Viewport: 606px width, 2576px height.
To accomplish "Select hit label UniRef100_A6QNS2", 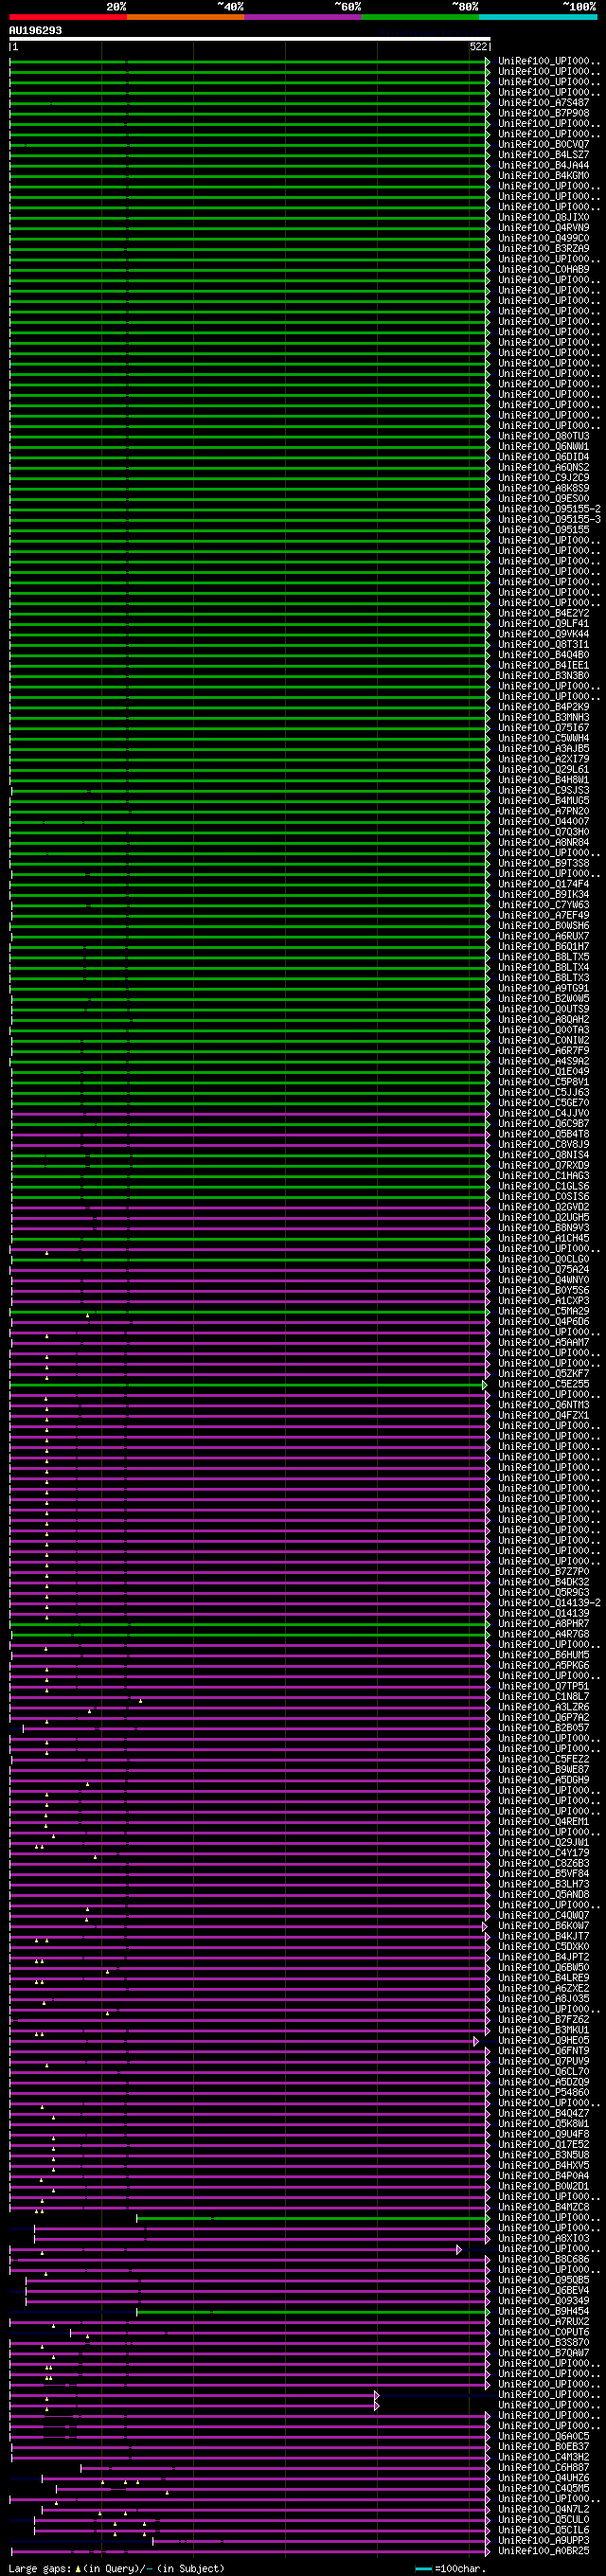I will [544, 467].
